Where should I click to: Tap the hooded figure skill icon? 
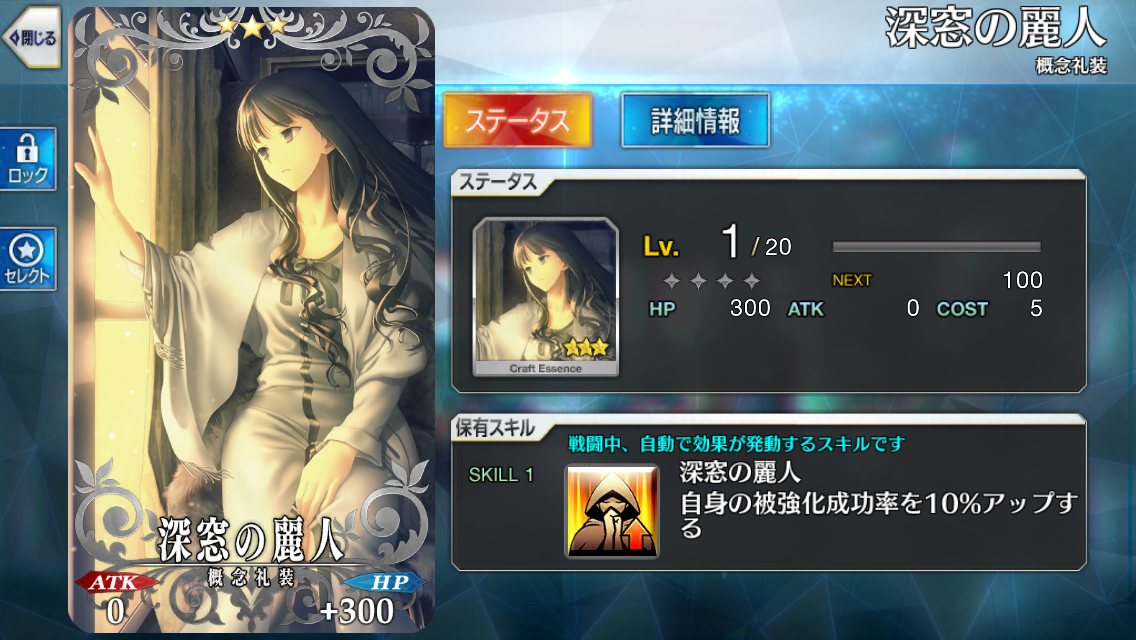pos(612,511)
